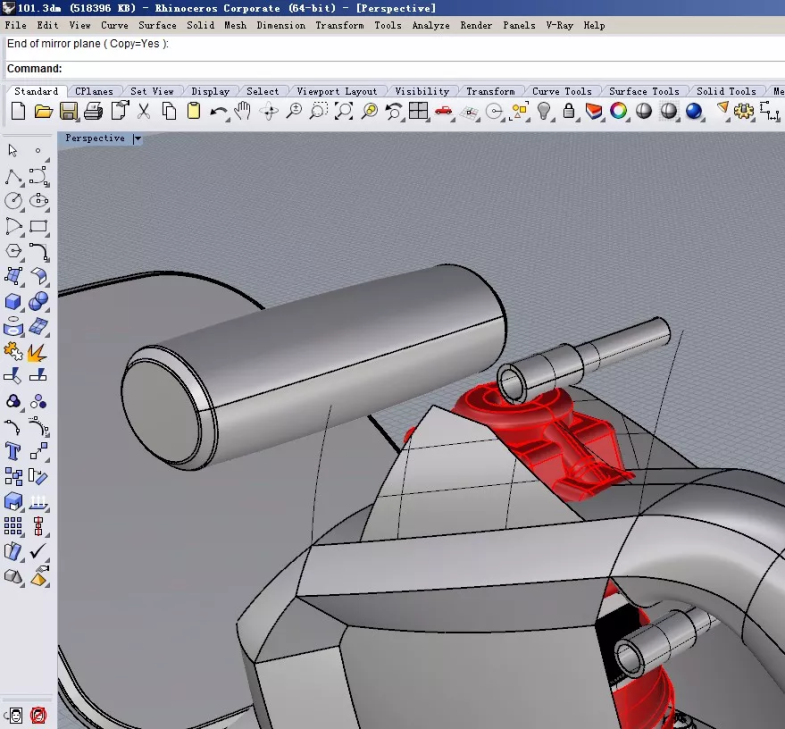Open the Transform menu
785x729 pixels.
click(339, 25)
